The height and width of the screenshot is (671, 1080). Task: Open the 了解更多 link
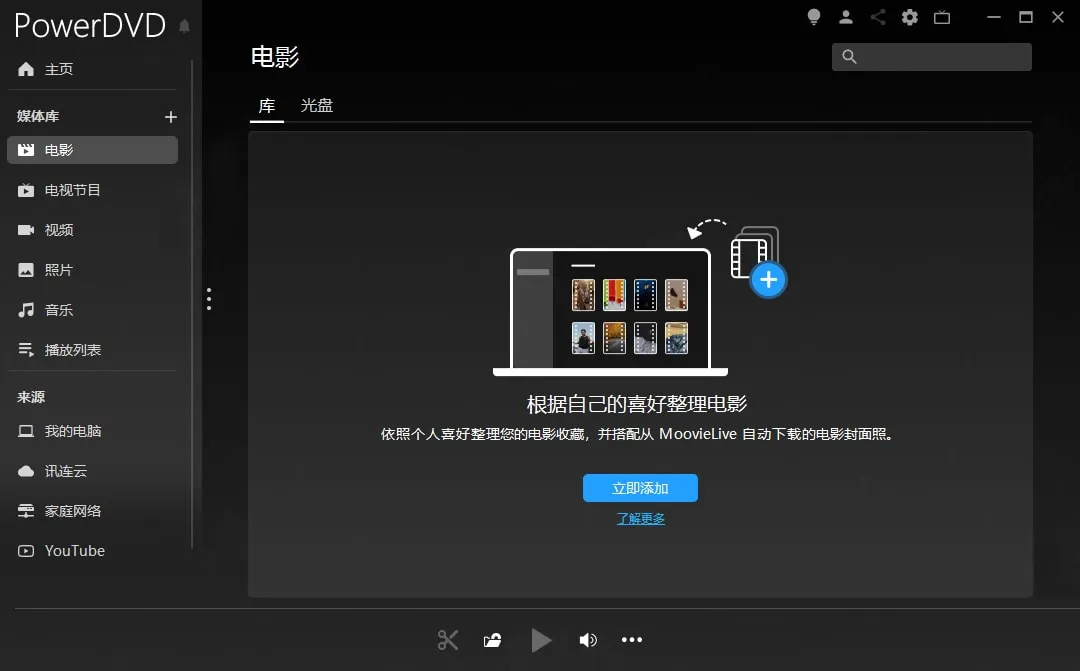click(640, 519)
